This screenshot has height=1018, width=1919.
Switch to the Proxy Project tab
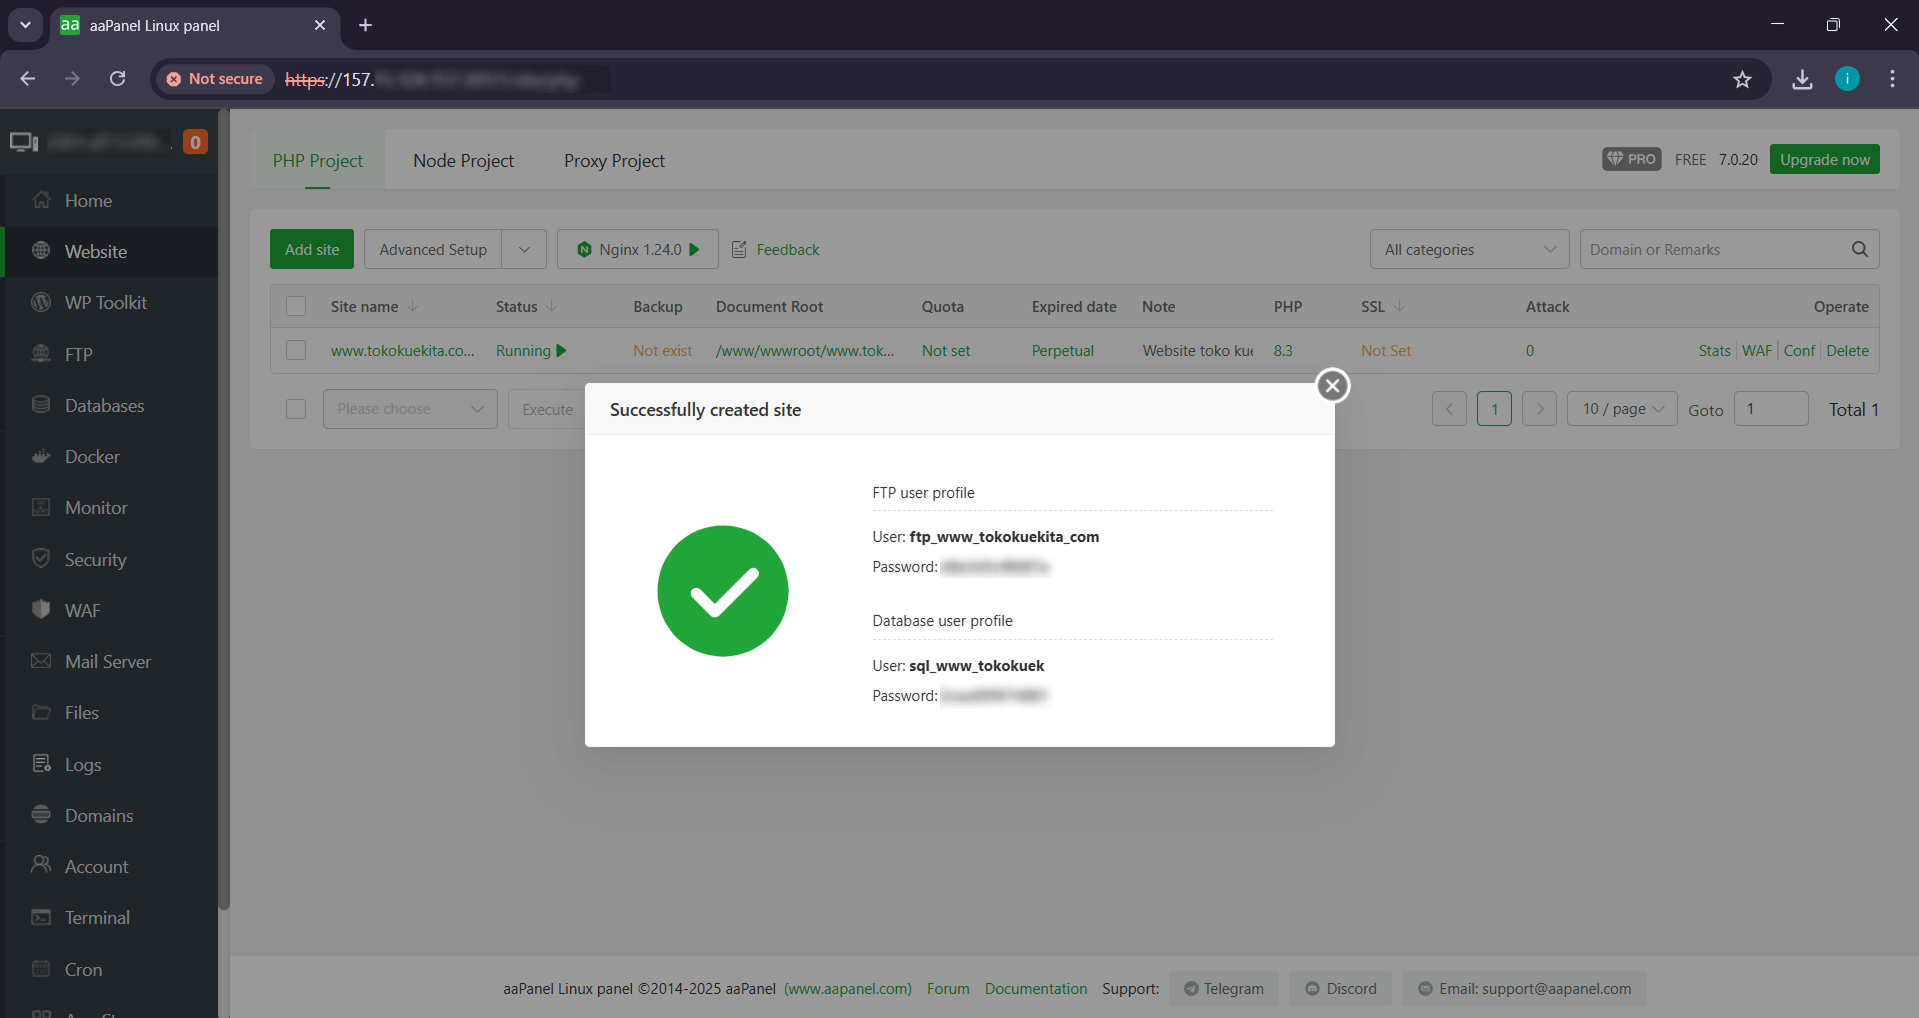pyautogui.click(x=614, y=161)
